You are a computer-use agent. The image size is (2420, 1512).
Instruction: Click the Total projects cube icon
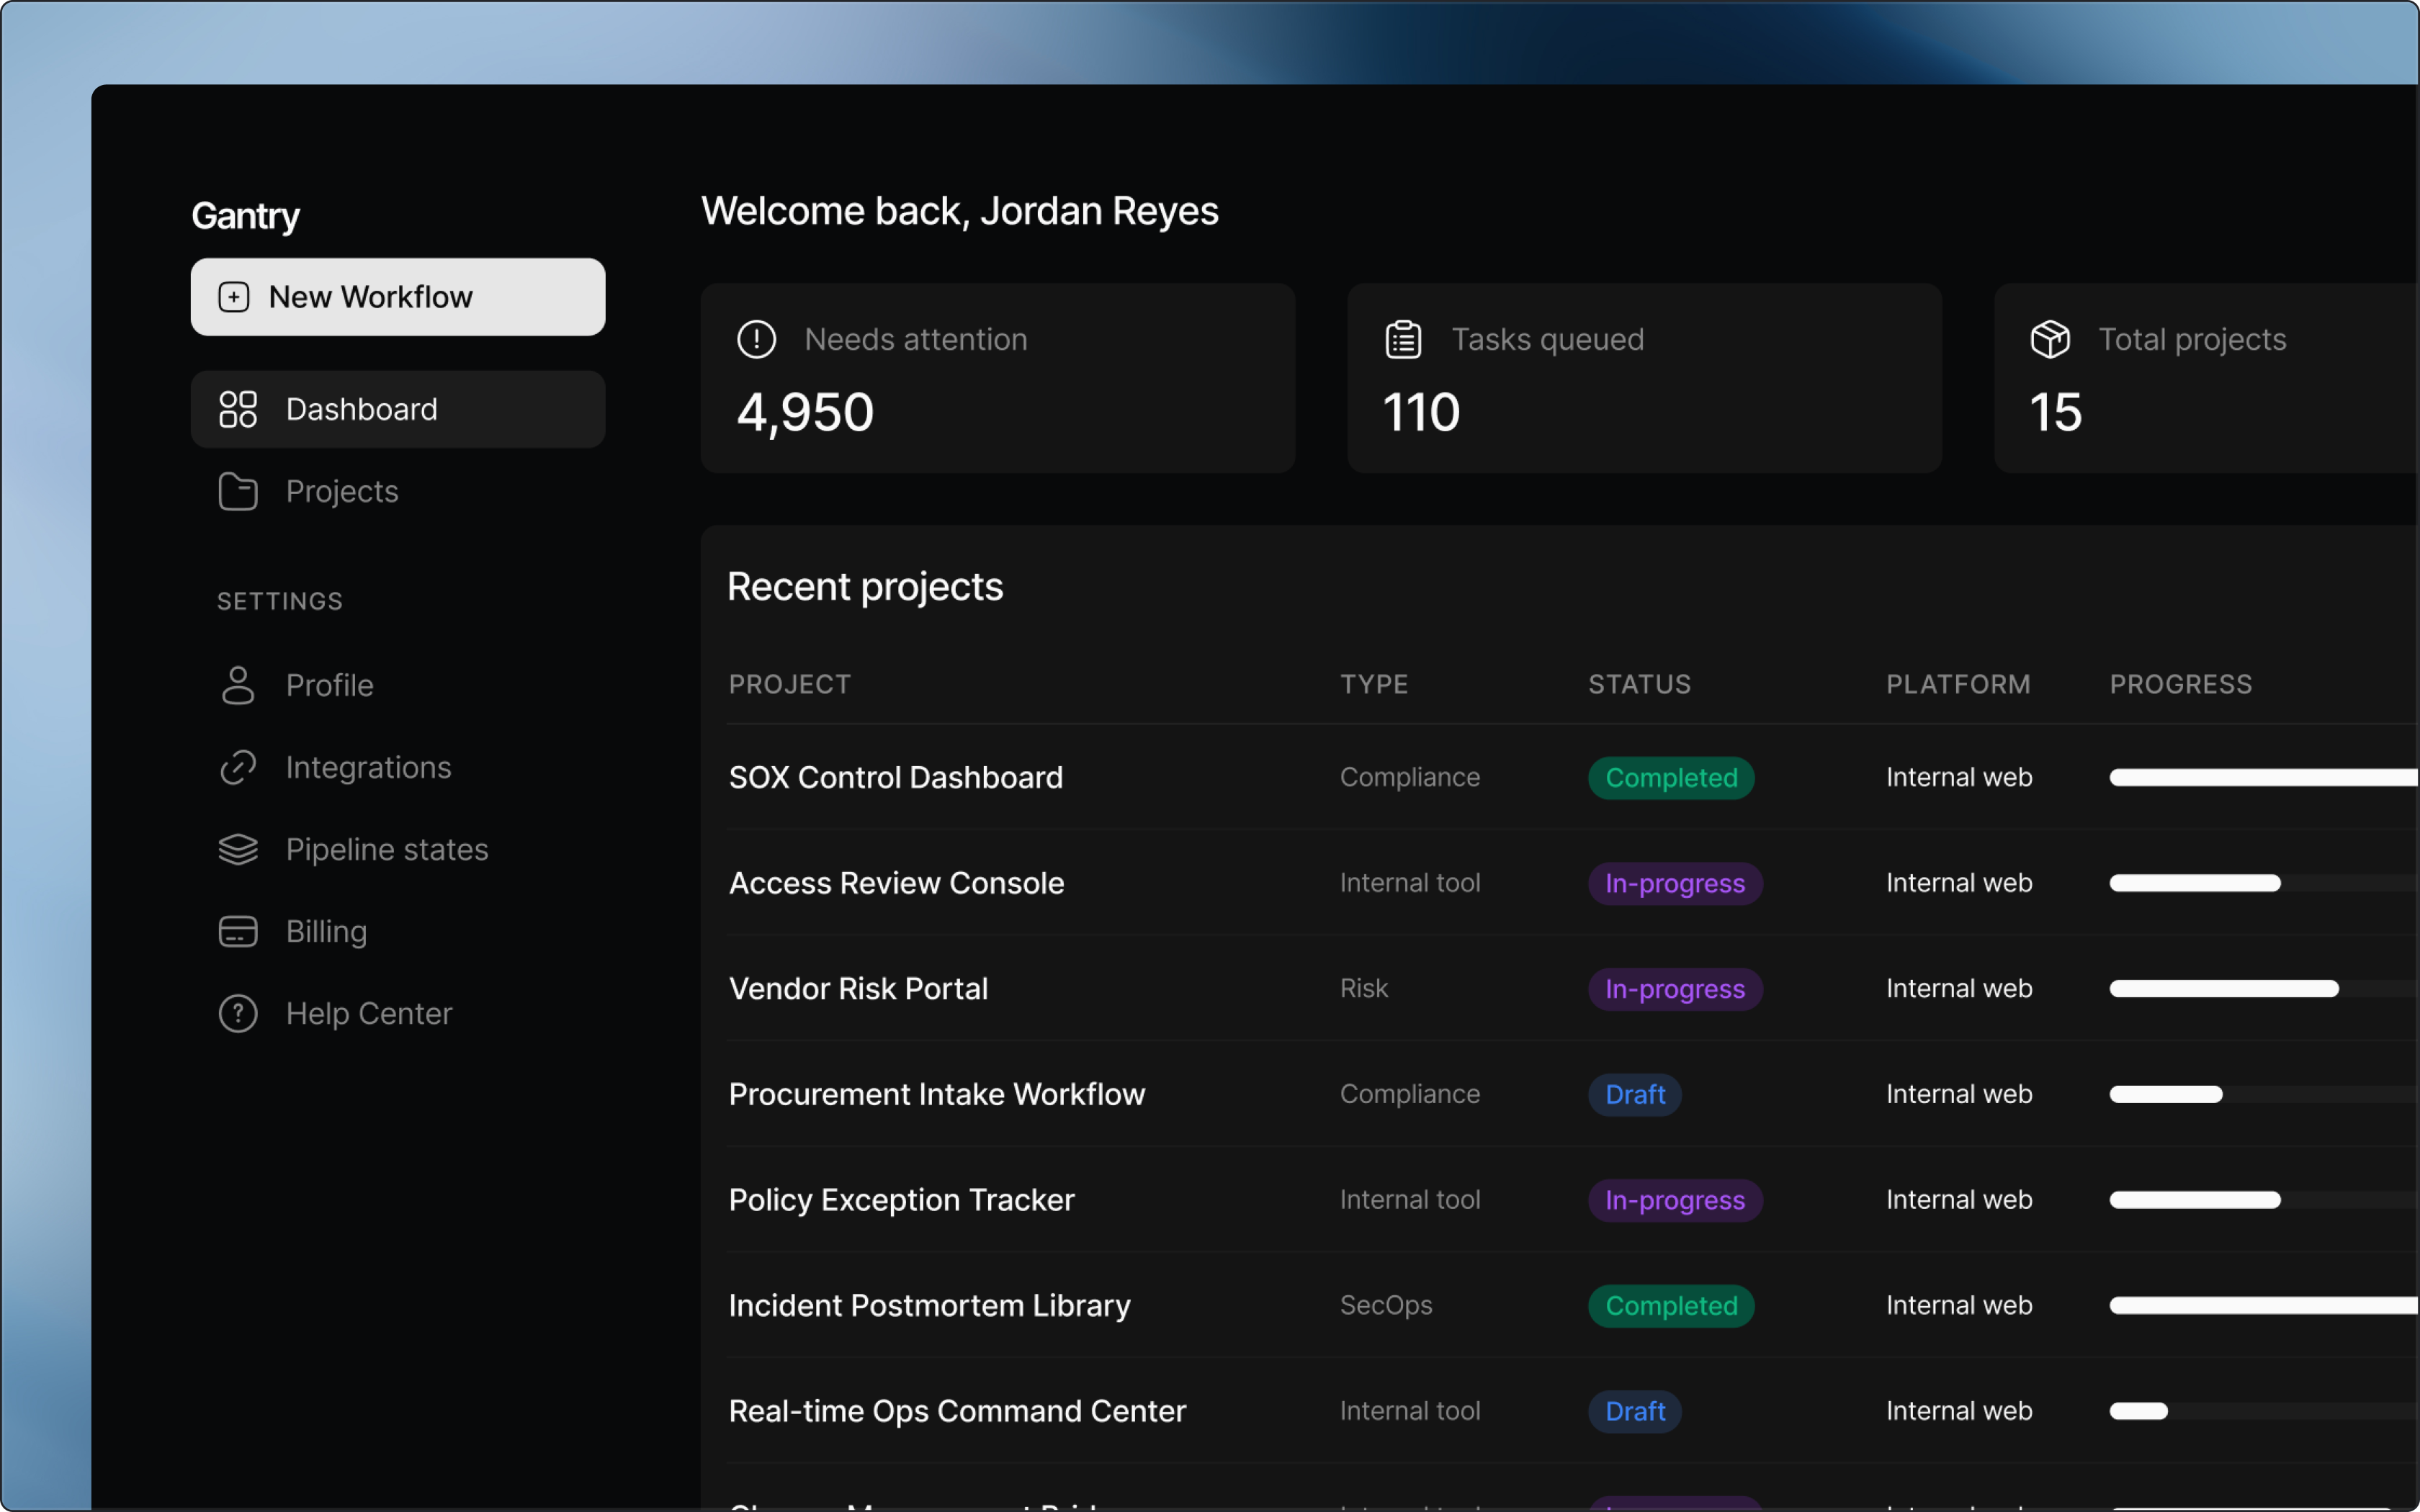click(x=2050, y=339)
